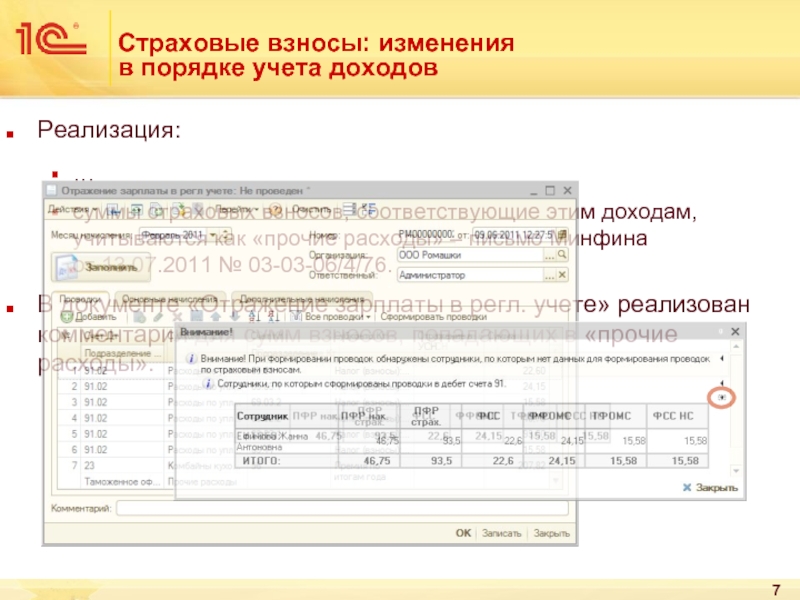Click the list settings icon after Очистить
Screen dimensions: 800x600
[x=349, y=209]
